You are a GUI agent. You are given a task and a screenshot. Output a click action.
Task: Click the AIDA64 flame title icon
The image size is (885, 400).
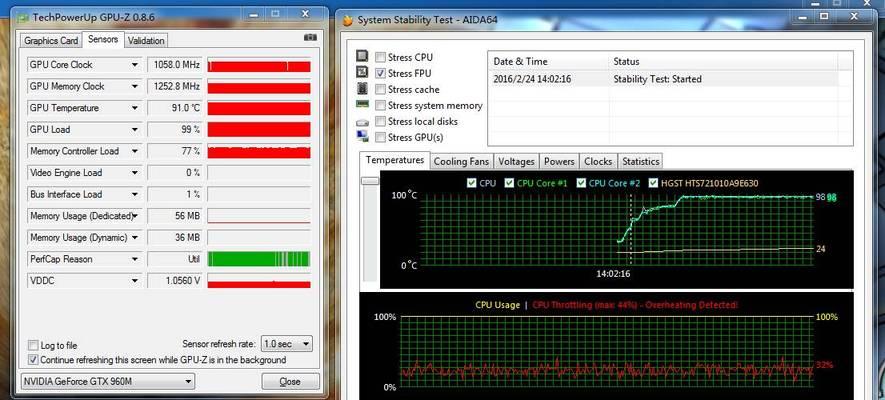point(348,20)
